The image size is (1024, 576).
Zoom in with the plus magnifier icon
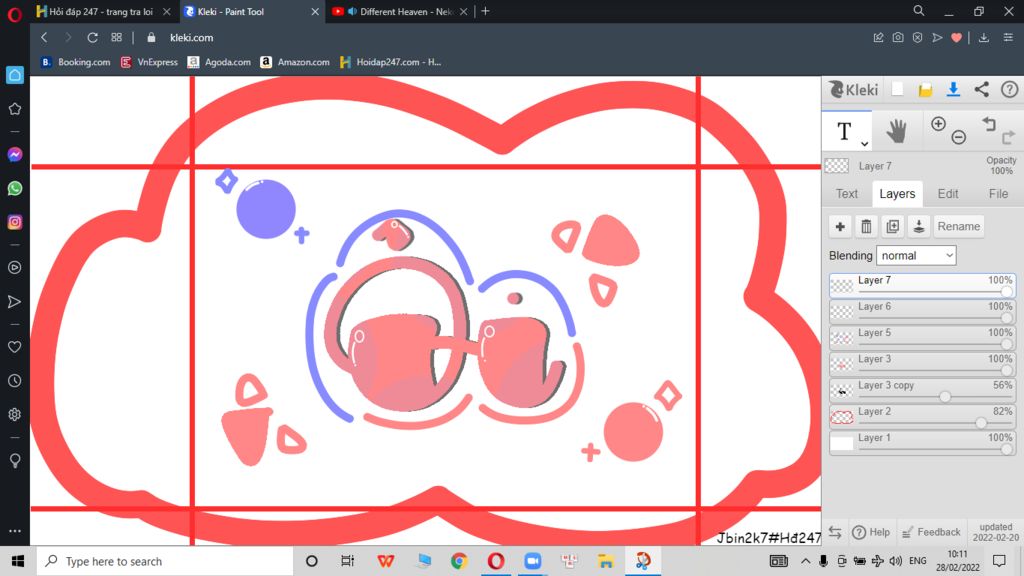point(938,124)
